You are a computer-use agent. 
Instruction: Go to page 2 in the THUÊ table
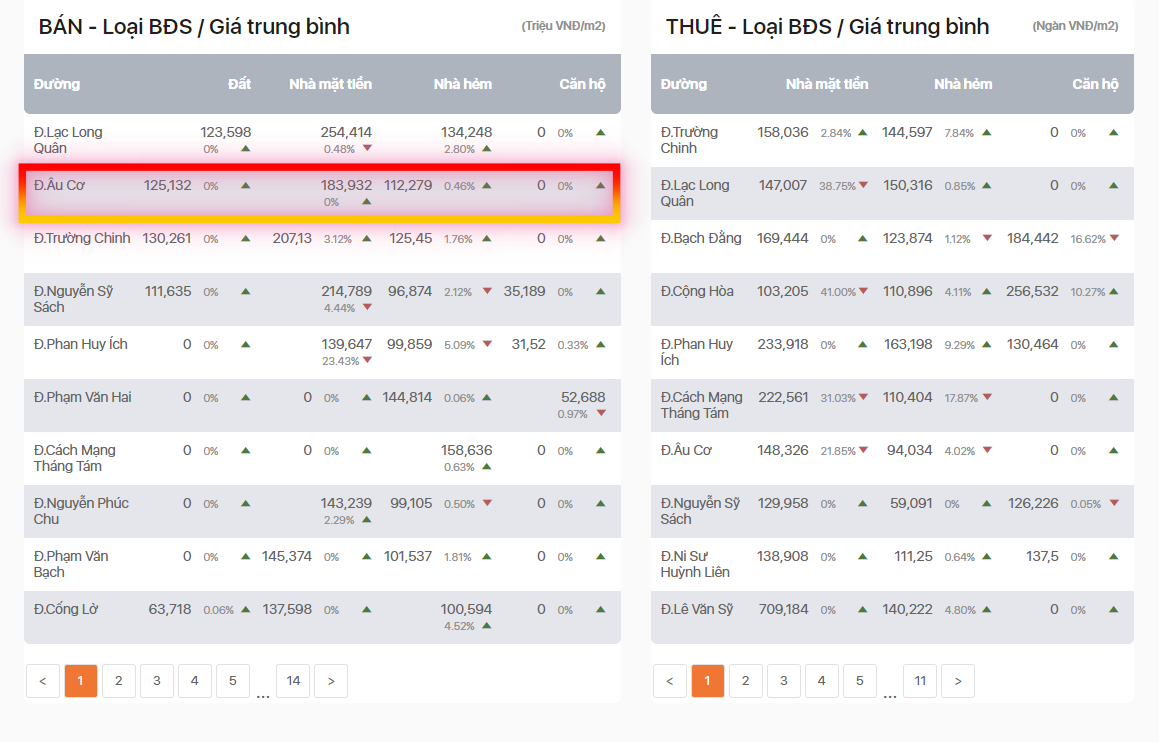point(745,681)
